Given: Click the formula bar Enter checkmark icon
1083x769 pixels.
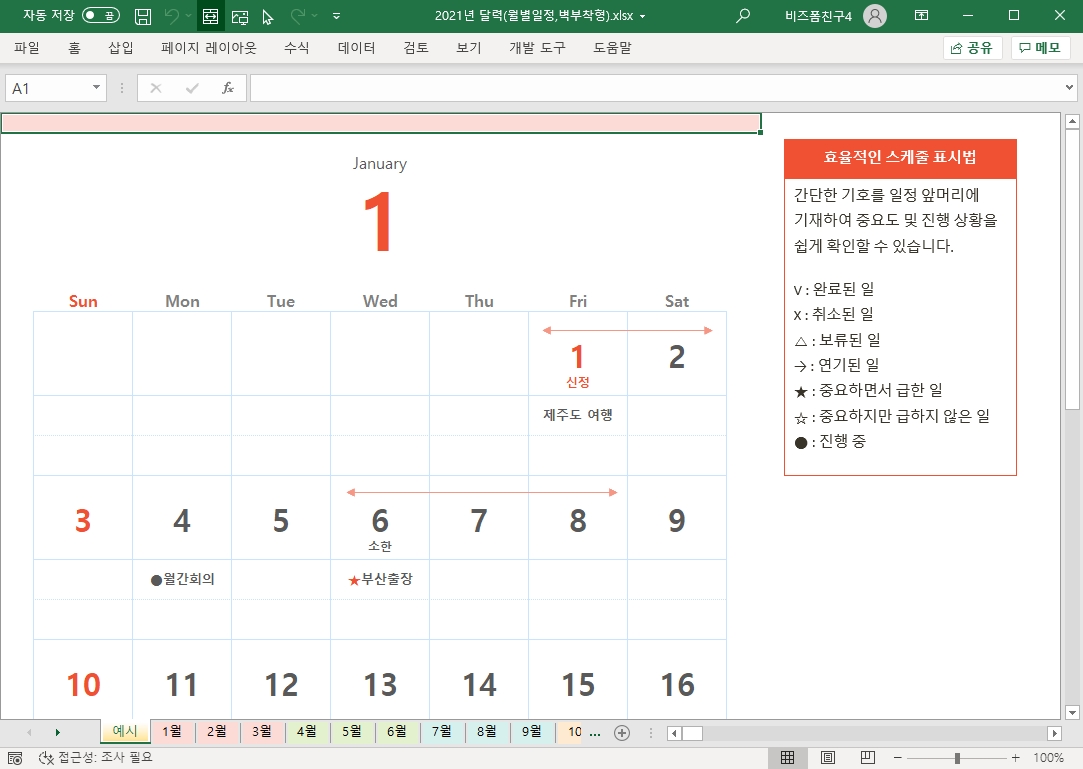Looking at the screenshot, I should (x=192, y=88).
